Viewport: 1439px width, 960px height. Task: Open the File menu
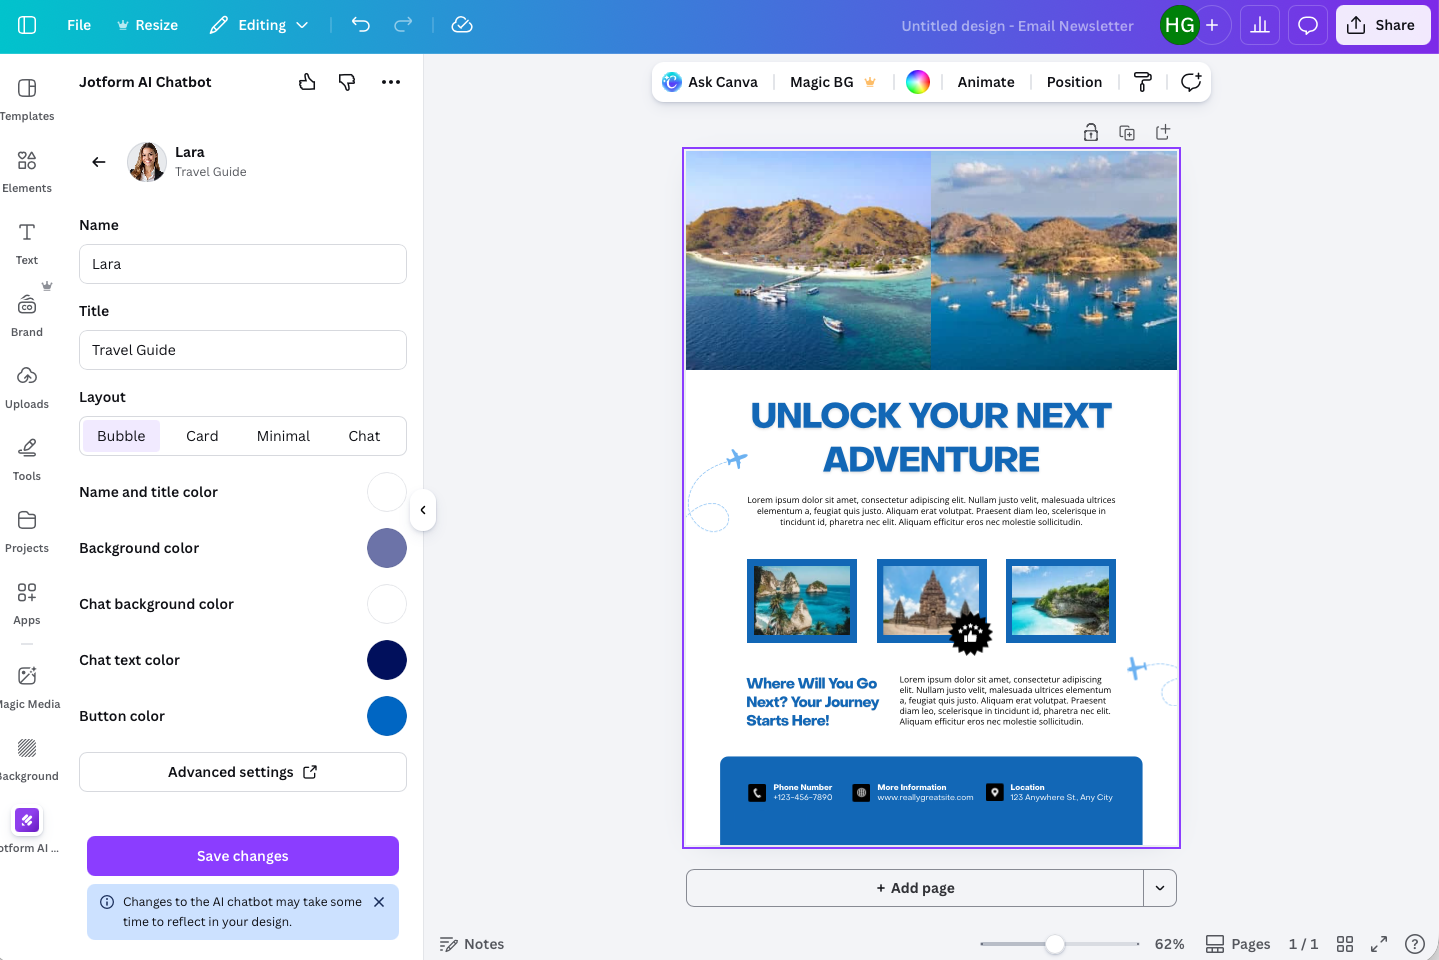78,25
